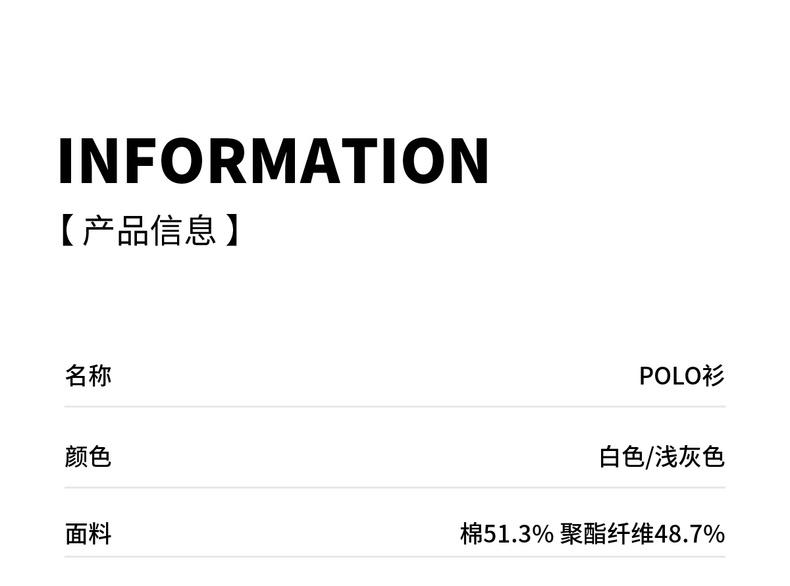Click the opening bracket before 产品信息
This screenshot has width=790, height=586.
point(67,231)
